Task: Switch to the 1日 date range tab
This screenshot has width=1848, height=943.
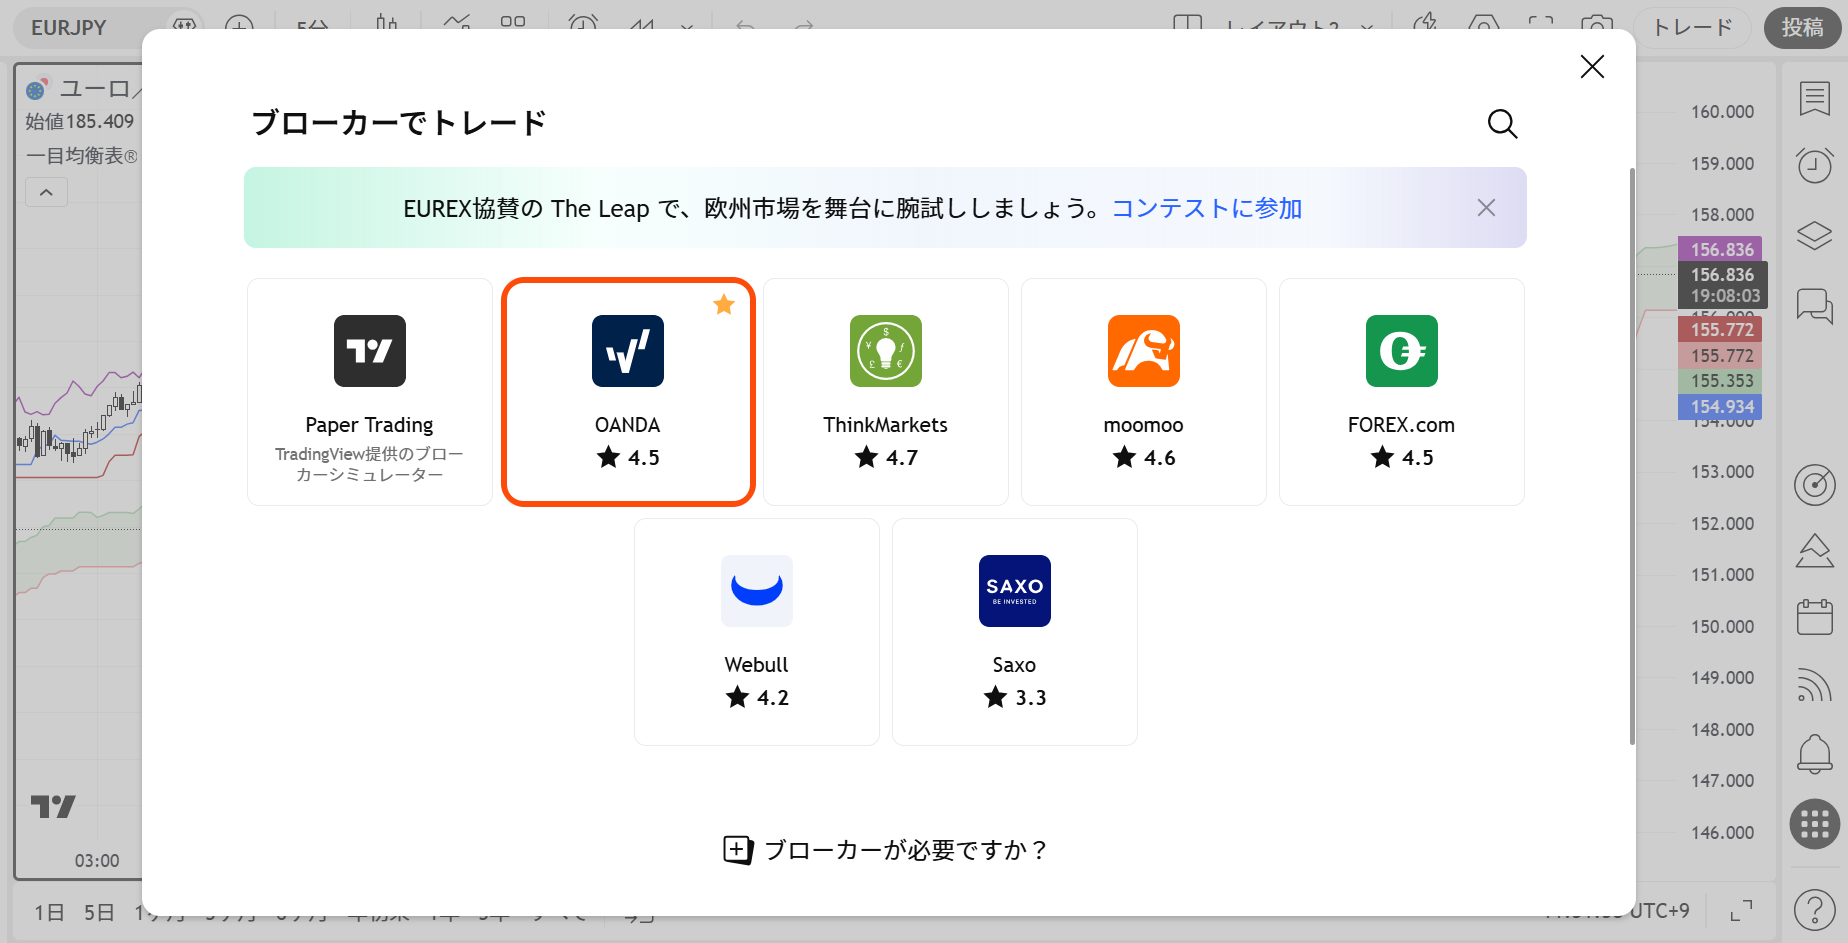Action: [x=48, y=911]
